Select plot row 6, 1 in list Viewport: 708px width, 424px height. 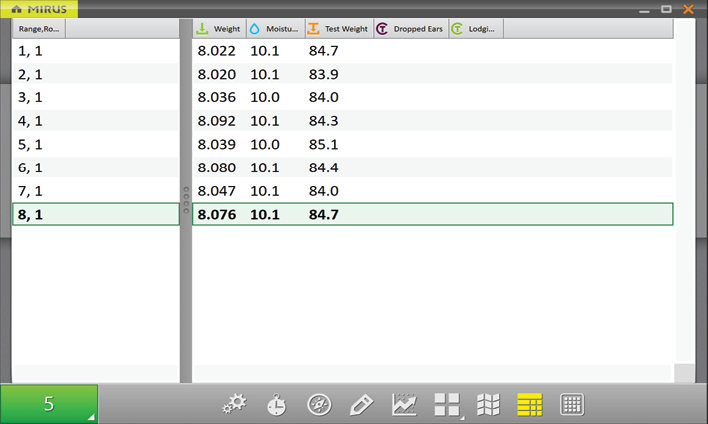(x=95, y=167)
